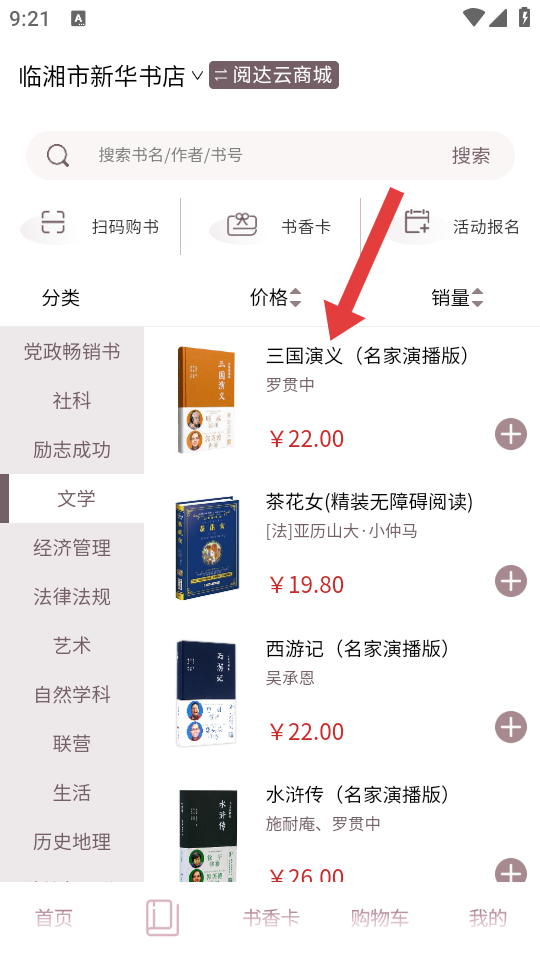Image resolution: width=540 pixels, height=960 pixels.
Task: Add 西游记 to cart with plus icon
Action: (511, 727)
